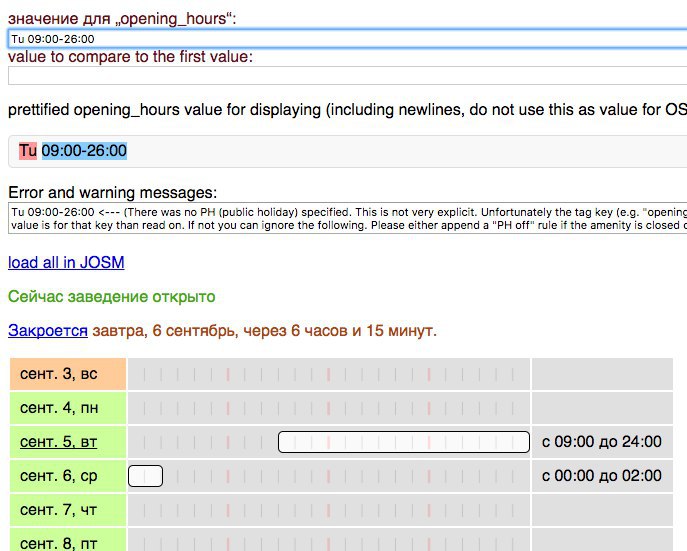Click the September 7 empty timeline row
Viewport: 687px width, 551px height.
(x=328, y=510)
